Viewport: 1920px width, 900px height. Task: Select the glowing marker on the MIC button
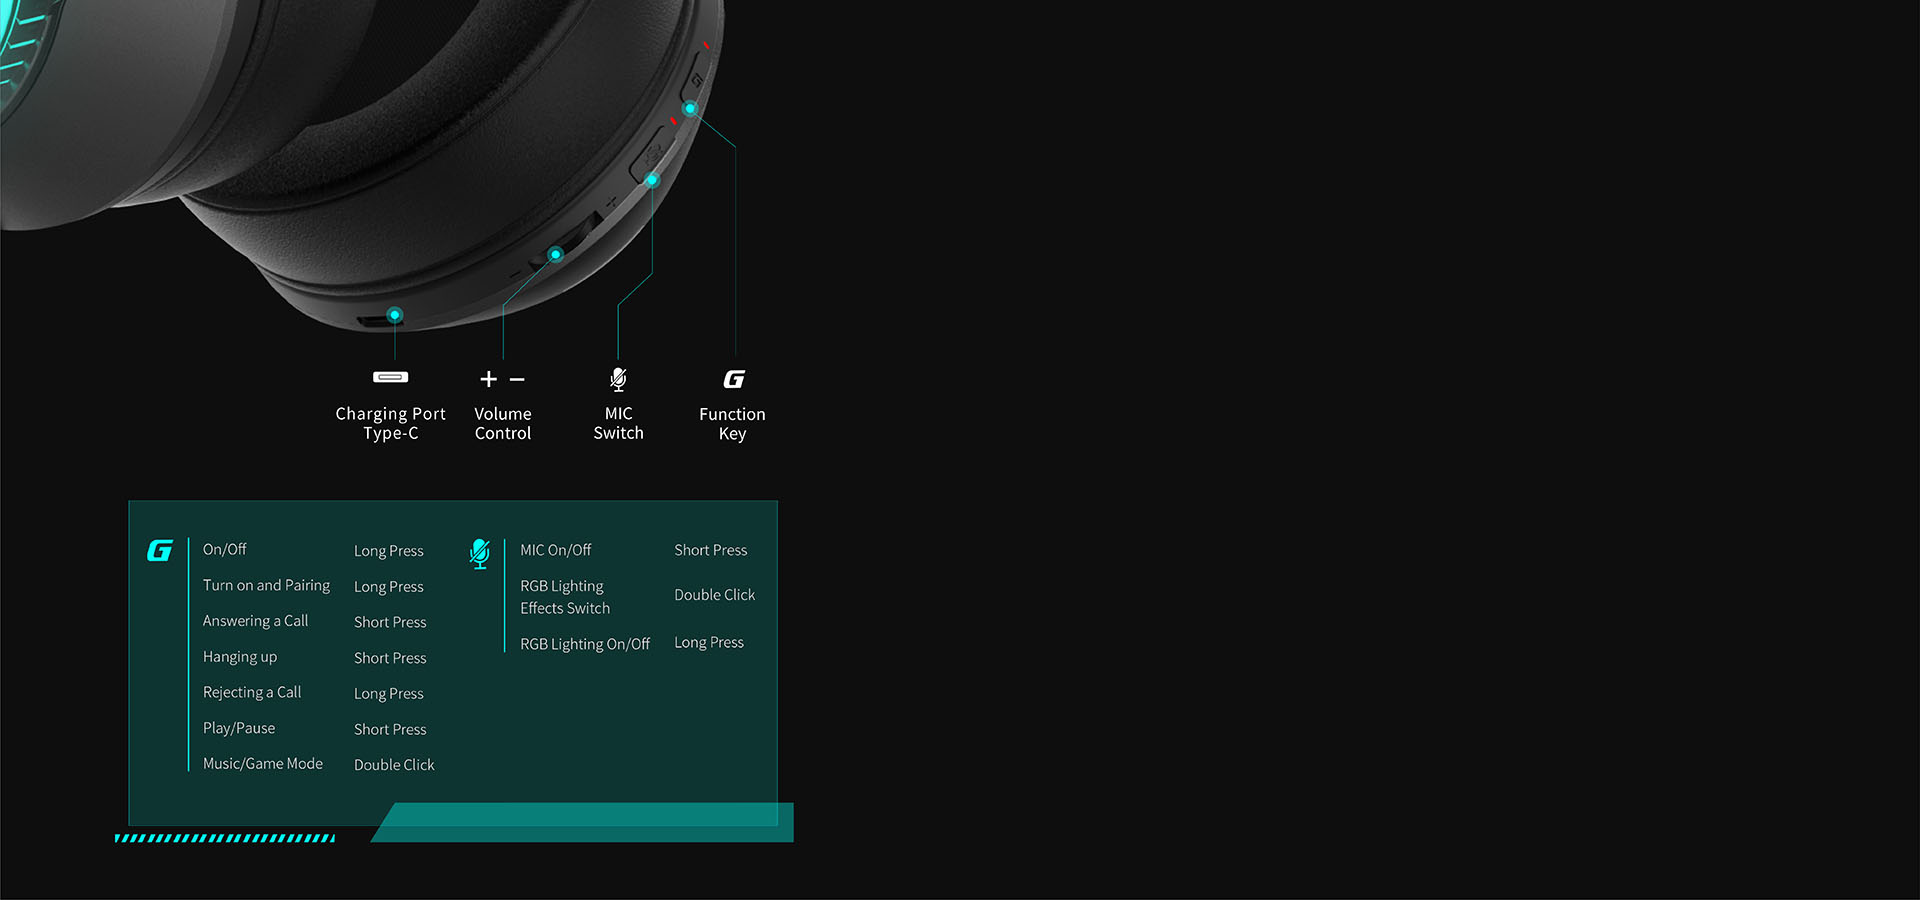point(652,180)
